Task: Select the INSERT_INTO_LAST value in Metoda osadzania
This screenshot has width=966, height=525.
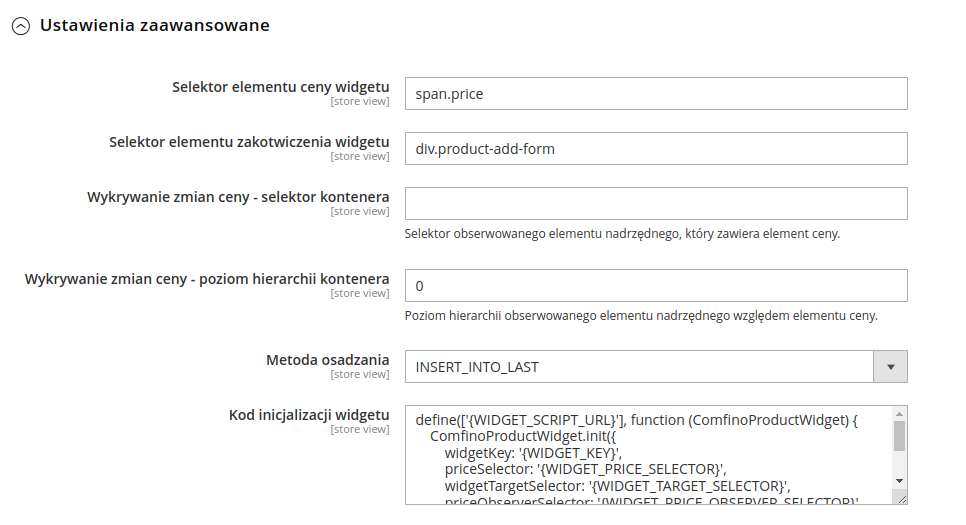Action: (640, 367)
